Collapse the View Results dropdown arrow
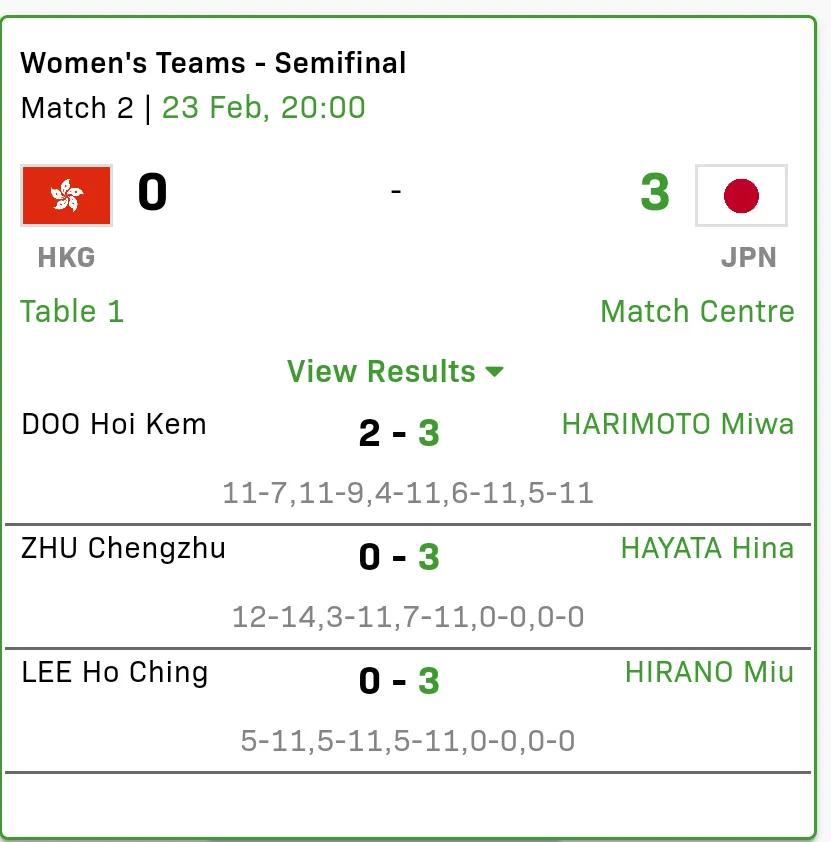831x842 pixels. point(494,371)
